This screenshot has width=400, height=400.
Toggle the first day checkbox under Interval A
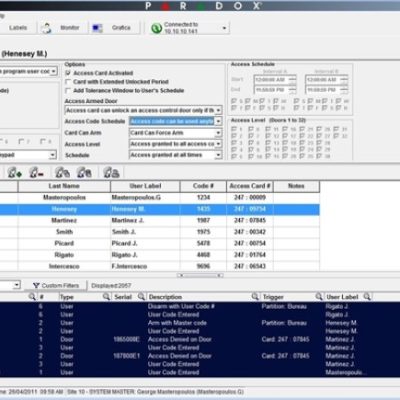point(234,101)
